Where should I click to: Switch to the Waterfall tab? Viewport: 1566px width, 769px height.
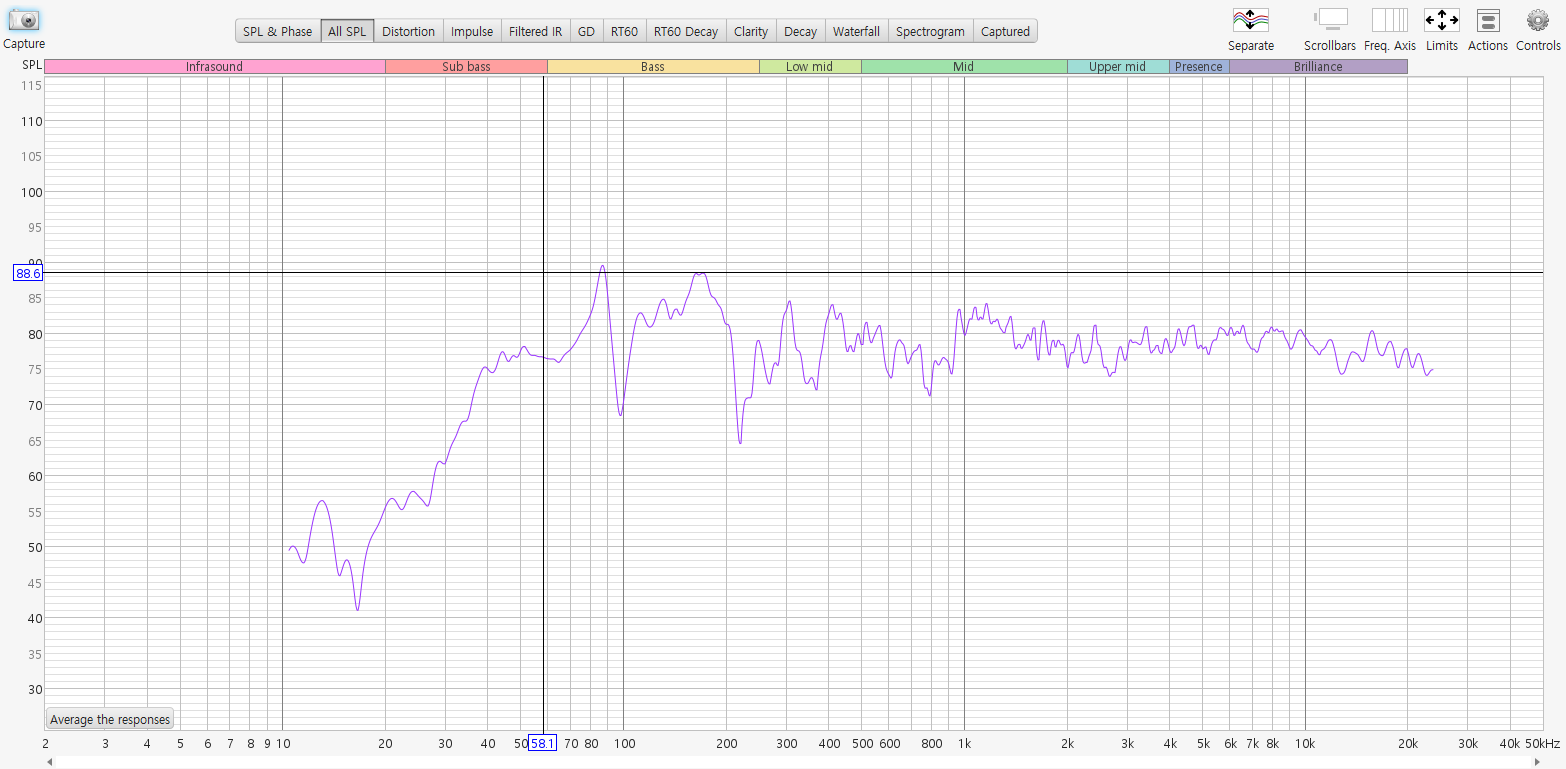tap(856, 31)
